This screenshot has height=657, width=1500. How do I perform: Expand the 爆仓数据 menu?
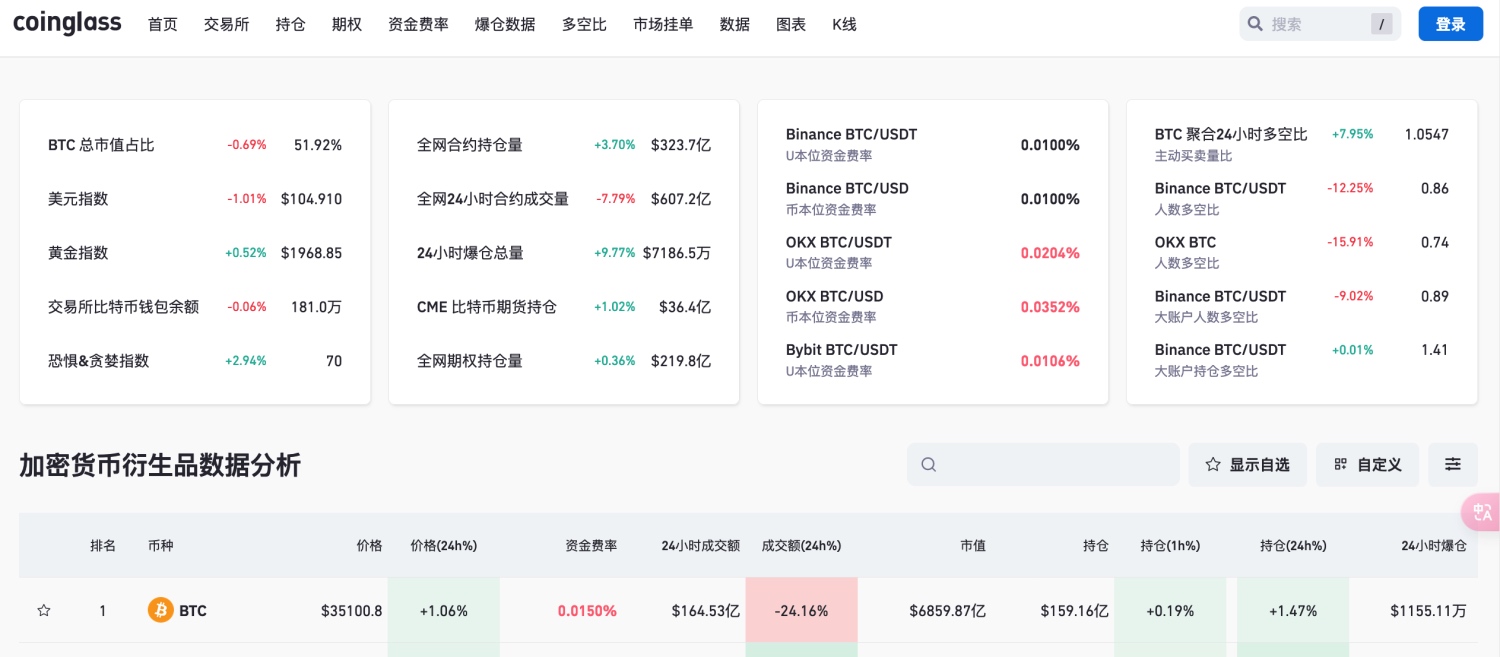[505, 24]
